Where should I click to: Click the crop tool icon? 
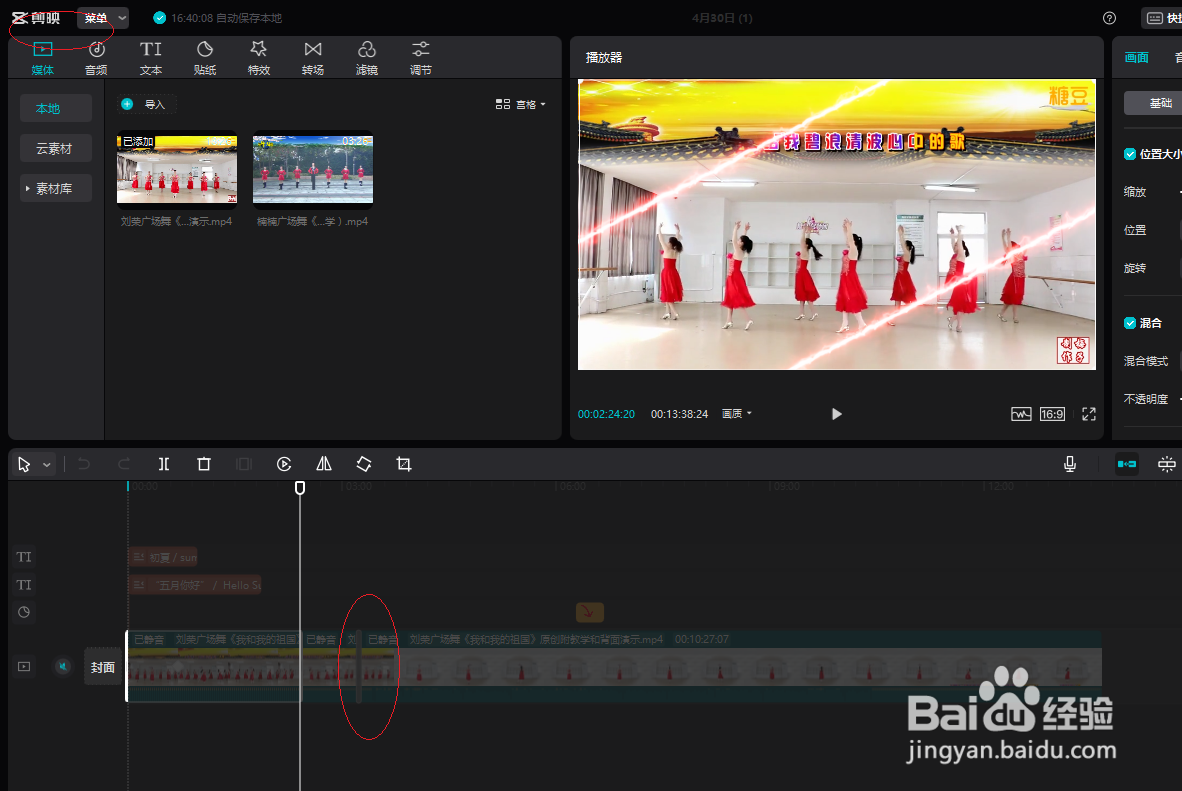(x=404, y=464)
